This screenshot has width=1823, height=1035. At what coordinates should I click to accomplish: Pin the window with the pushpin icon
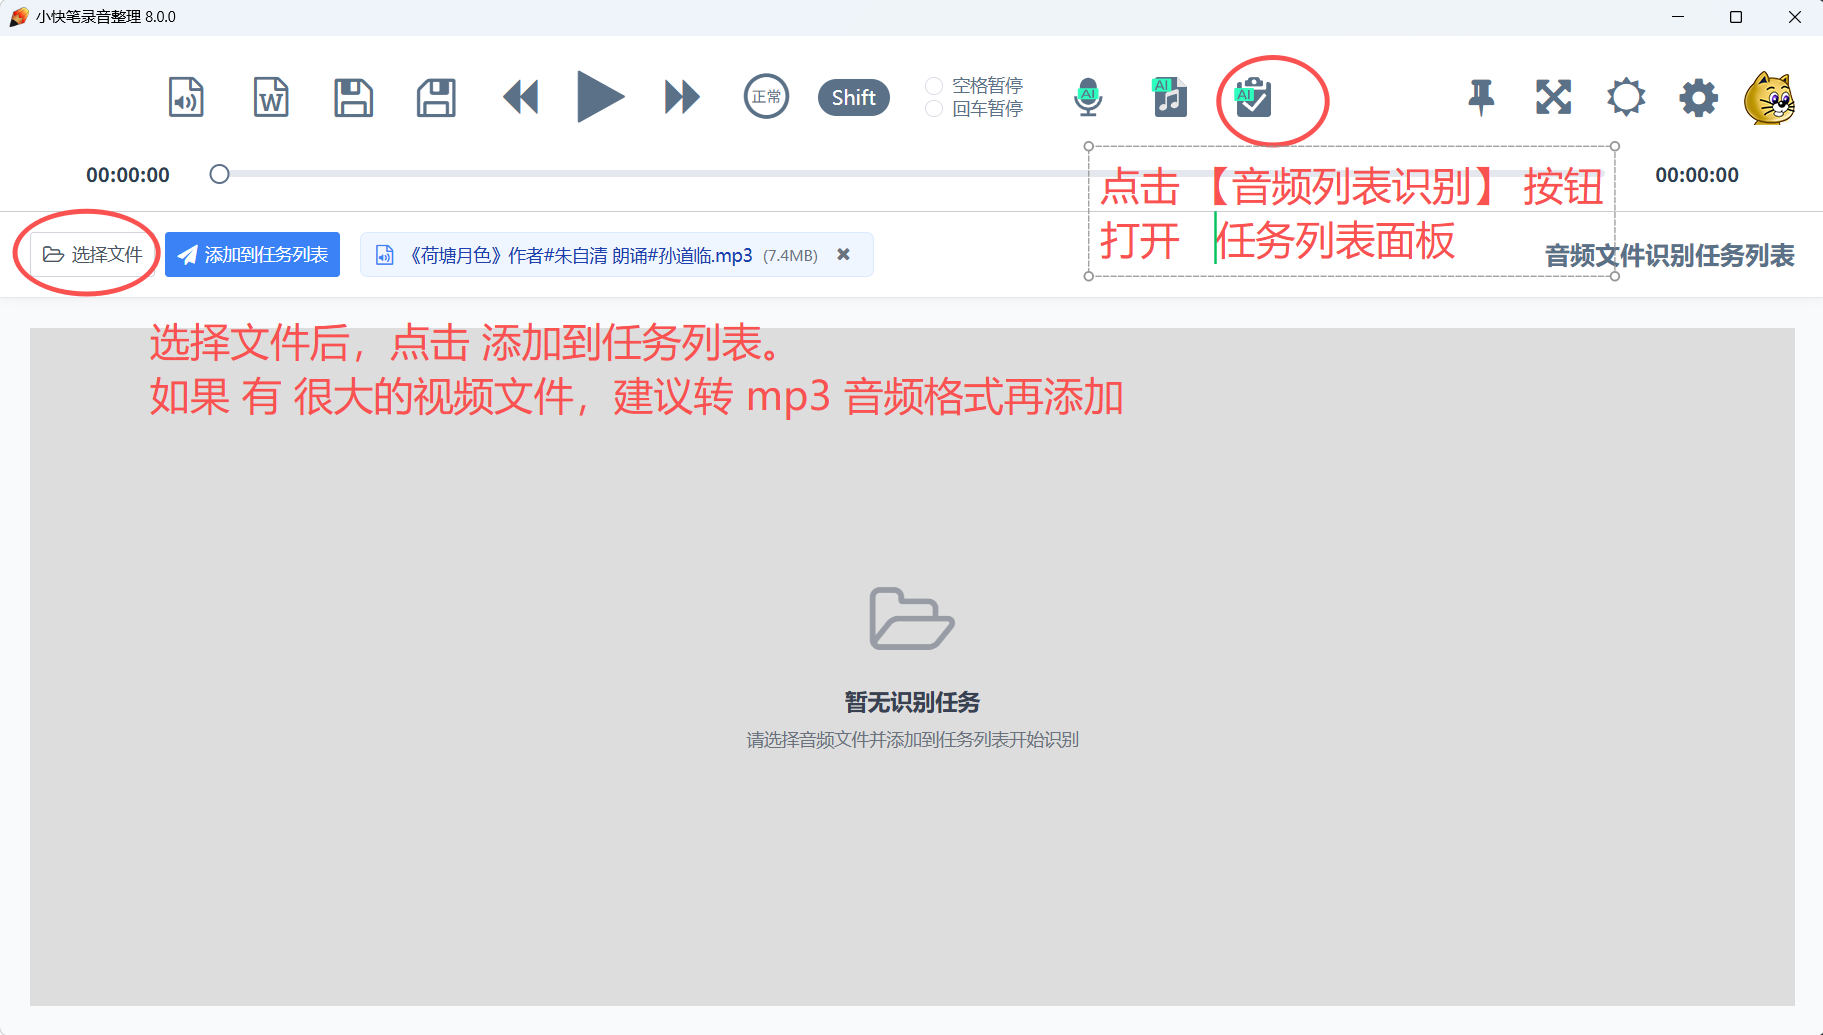[1481, 98]
